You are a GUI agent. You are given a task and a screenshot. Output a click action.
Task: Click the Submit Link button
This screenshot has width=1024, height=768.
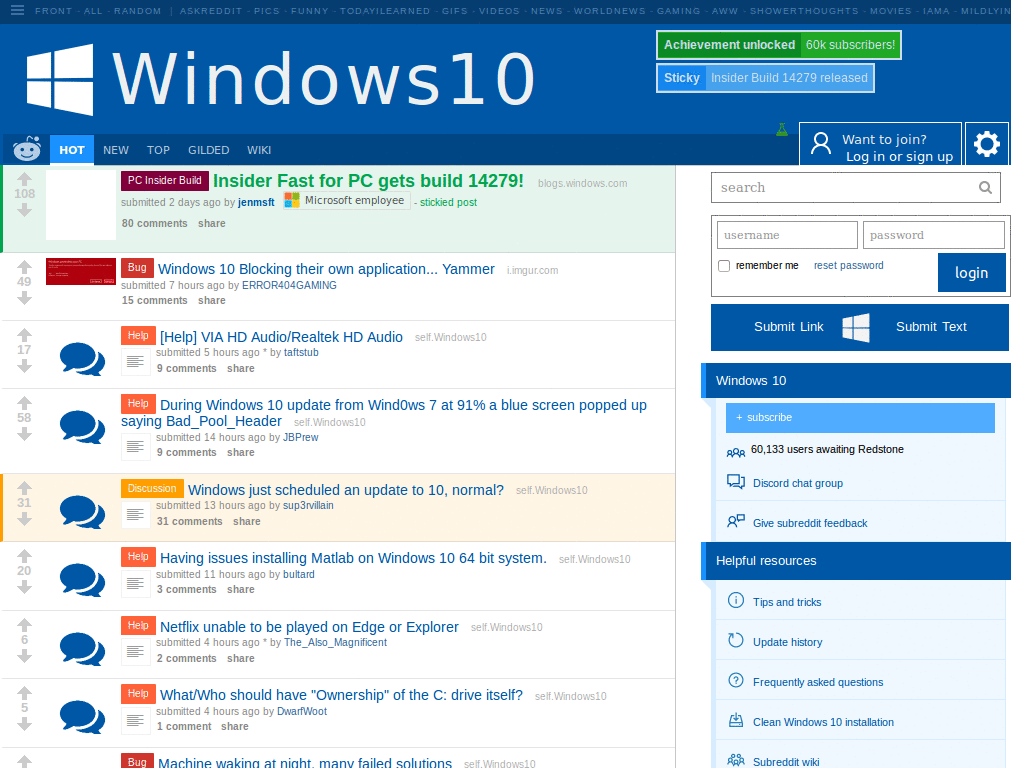tap(788, 327)
